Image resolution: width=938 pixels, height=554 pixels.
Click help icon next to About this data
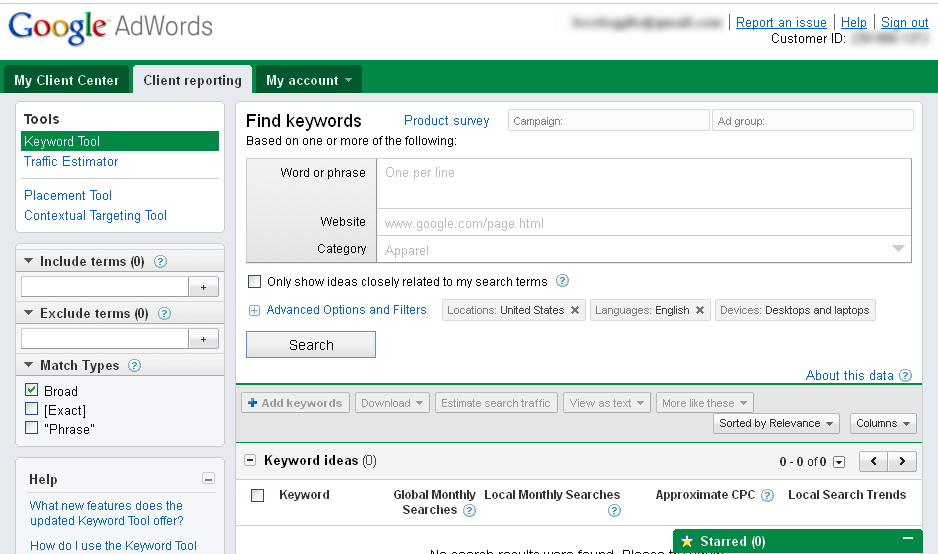point(905,376)
